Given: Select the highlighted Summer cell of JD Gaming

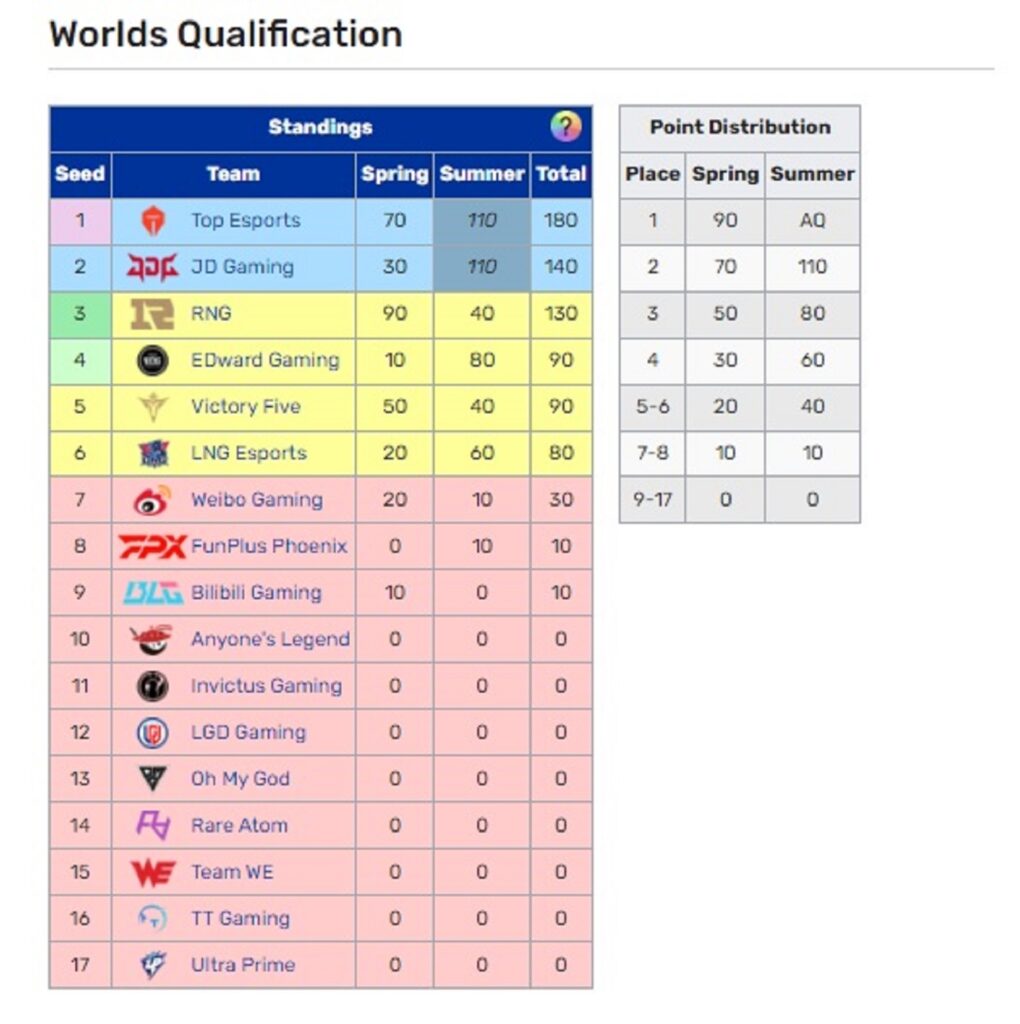Looking at the screenshot, I should click(482, 267).
